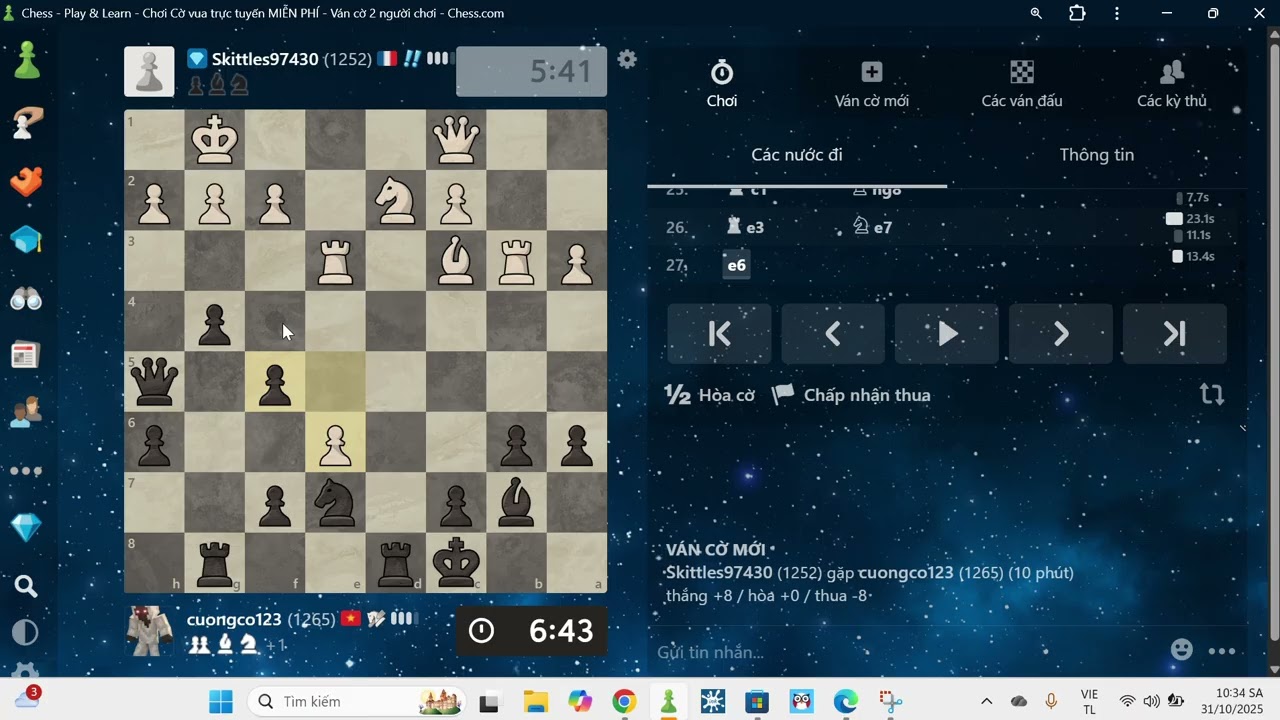Open the Watch binoculars icon
Viewport: 1280px width, 720px height.
click(26, 298)
